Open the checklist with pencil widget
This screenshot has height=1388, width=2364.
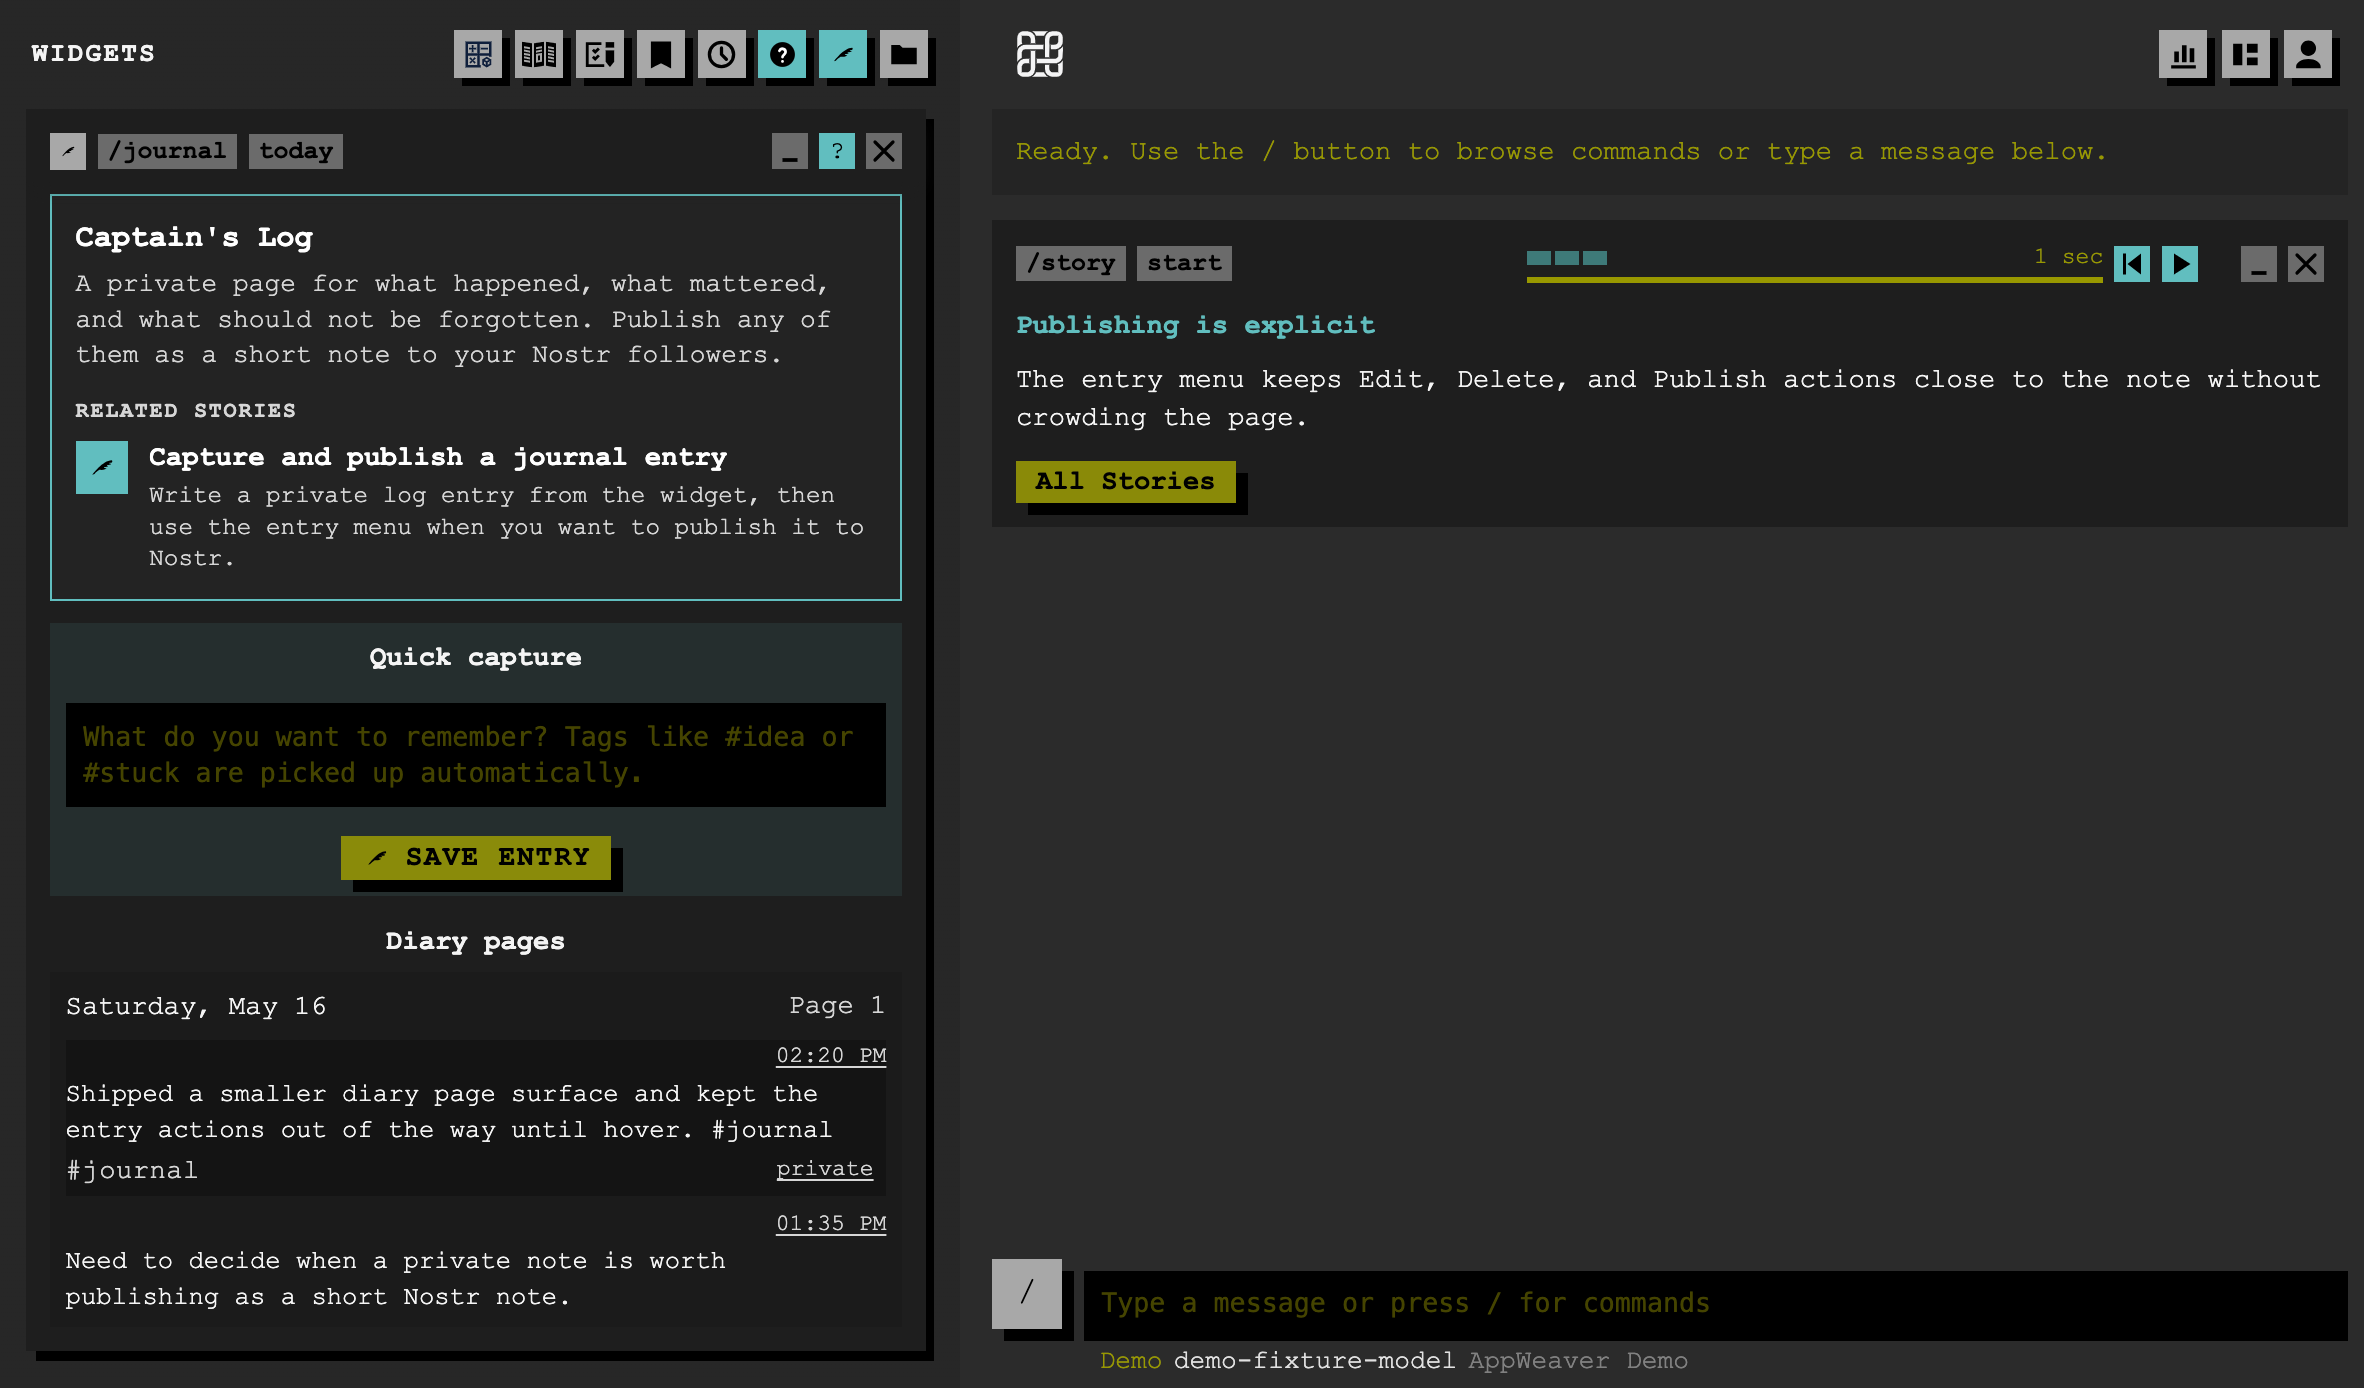[x=600, y=54]
